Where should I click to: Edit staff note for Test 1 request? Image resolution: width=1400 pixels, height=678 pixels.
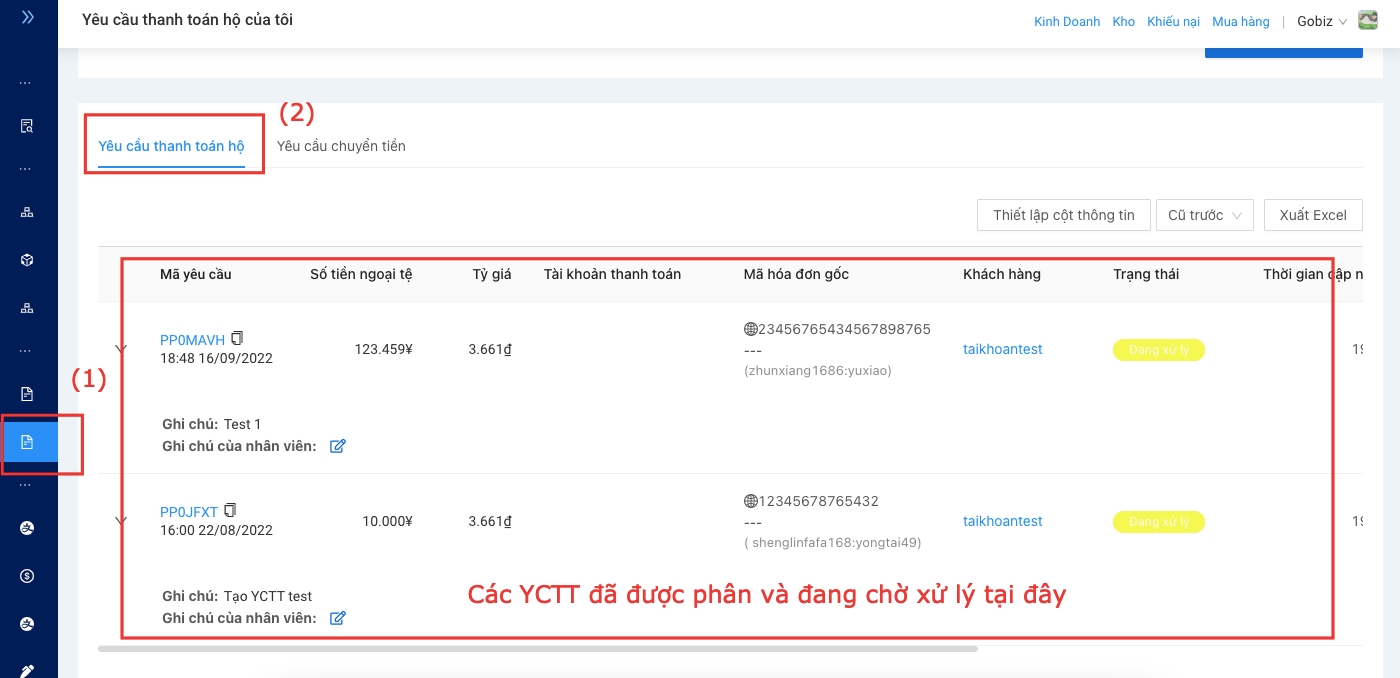(x=337, y=446)
